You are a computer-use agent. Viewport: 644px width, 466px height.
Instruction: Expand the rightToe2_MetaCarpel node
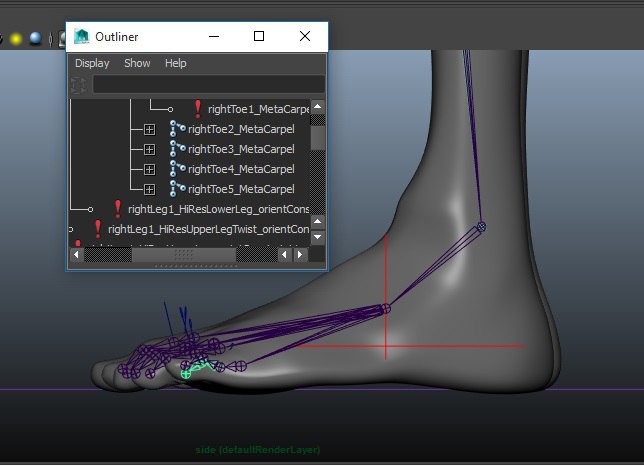click(x=150, y=130)
